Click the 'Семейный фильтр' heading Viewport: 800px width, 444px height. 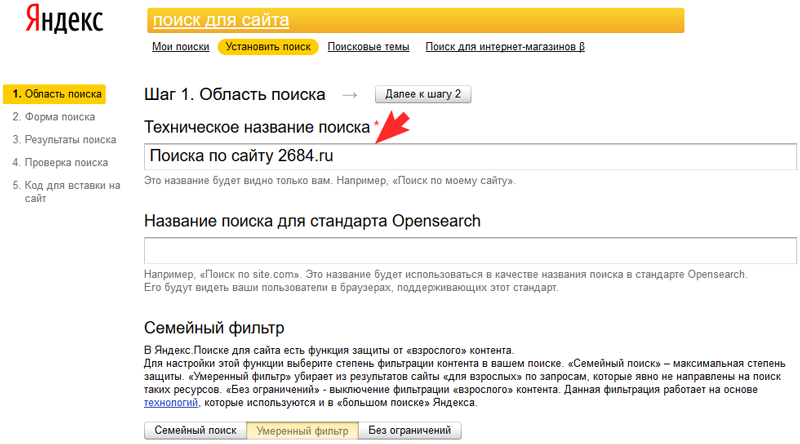[214, 328]
